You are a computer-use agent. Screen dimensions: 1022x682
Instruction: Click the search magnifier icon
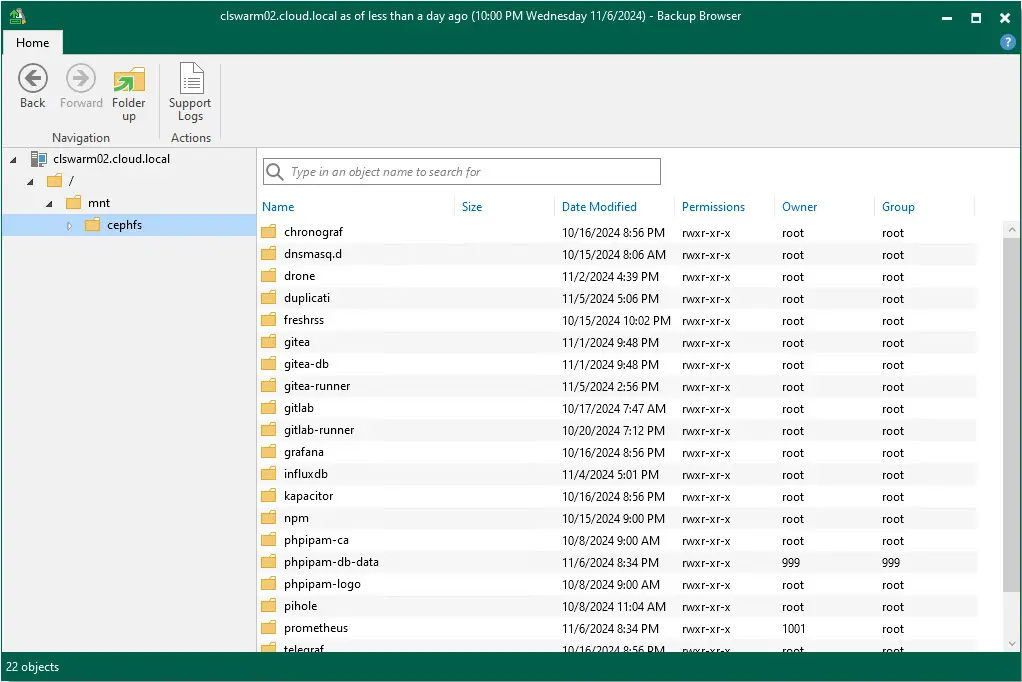point(275,172)
